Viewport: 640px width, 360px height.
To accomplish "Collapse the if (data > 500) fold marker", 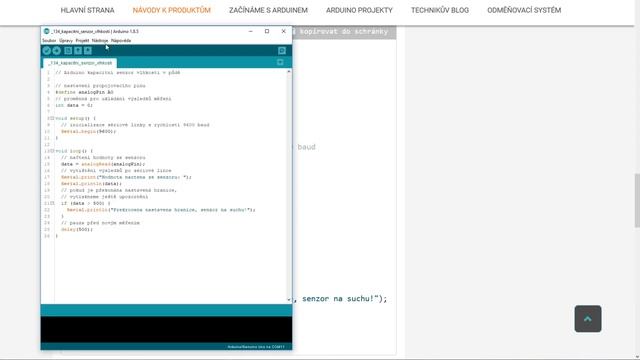I will (52, 203).
